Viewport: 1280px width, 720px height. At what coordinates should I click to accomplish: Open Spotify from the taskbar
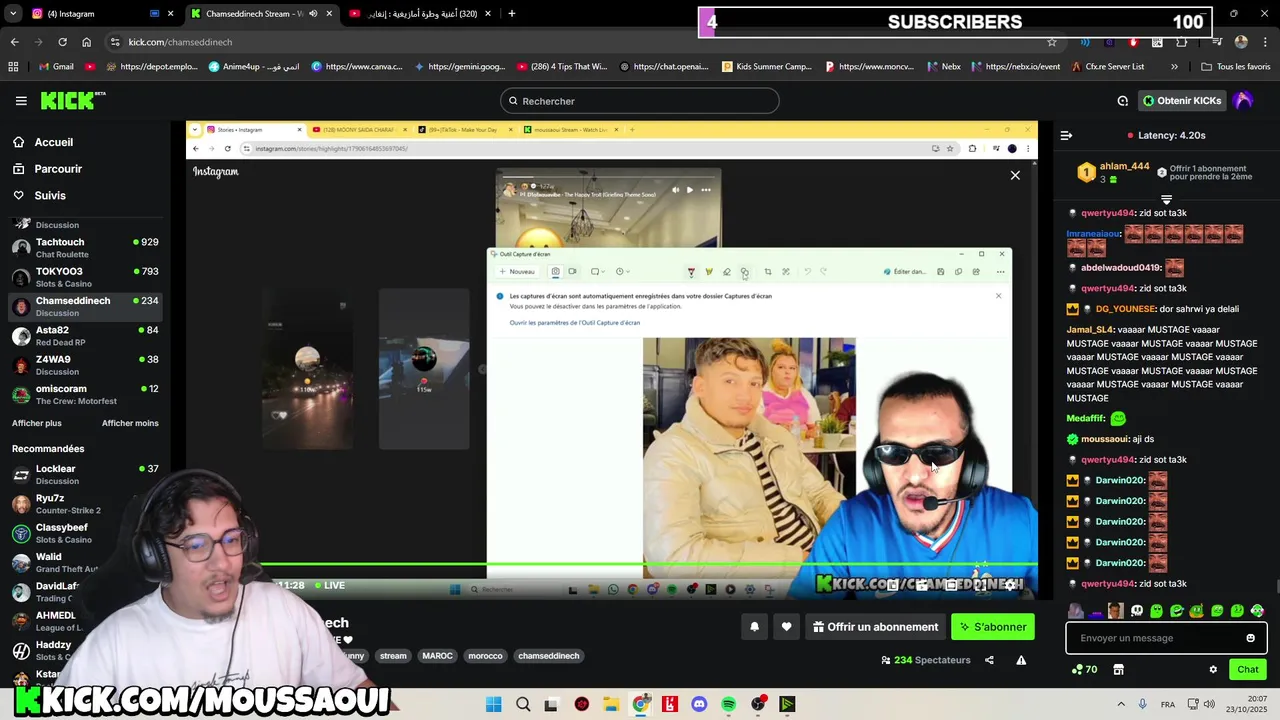pos(729,705)
